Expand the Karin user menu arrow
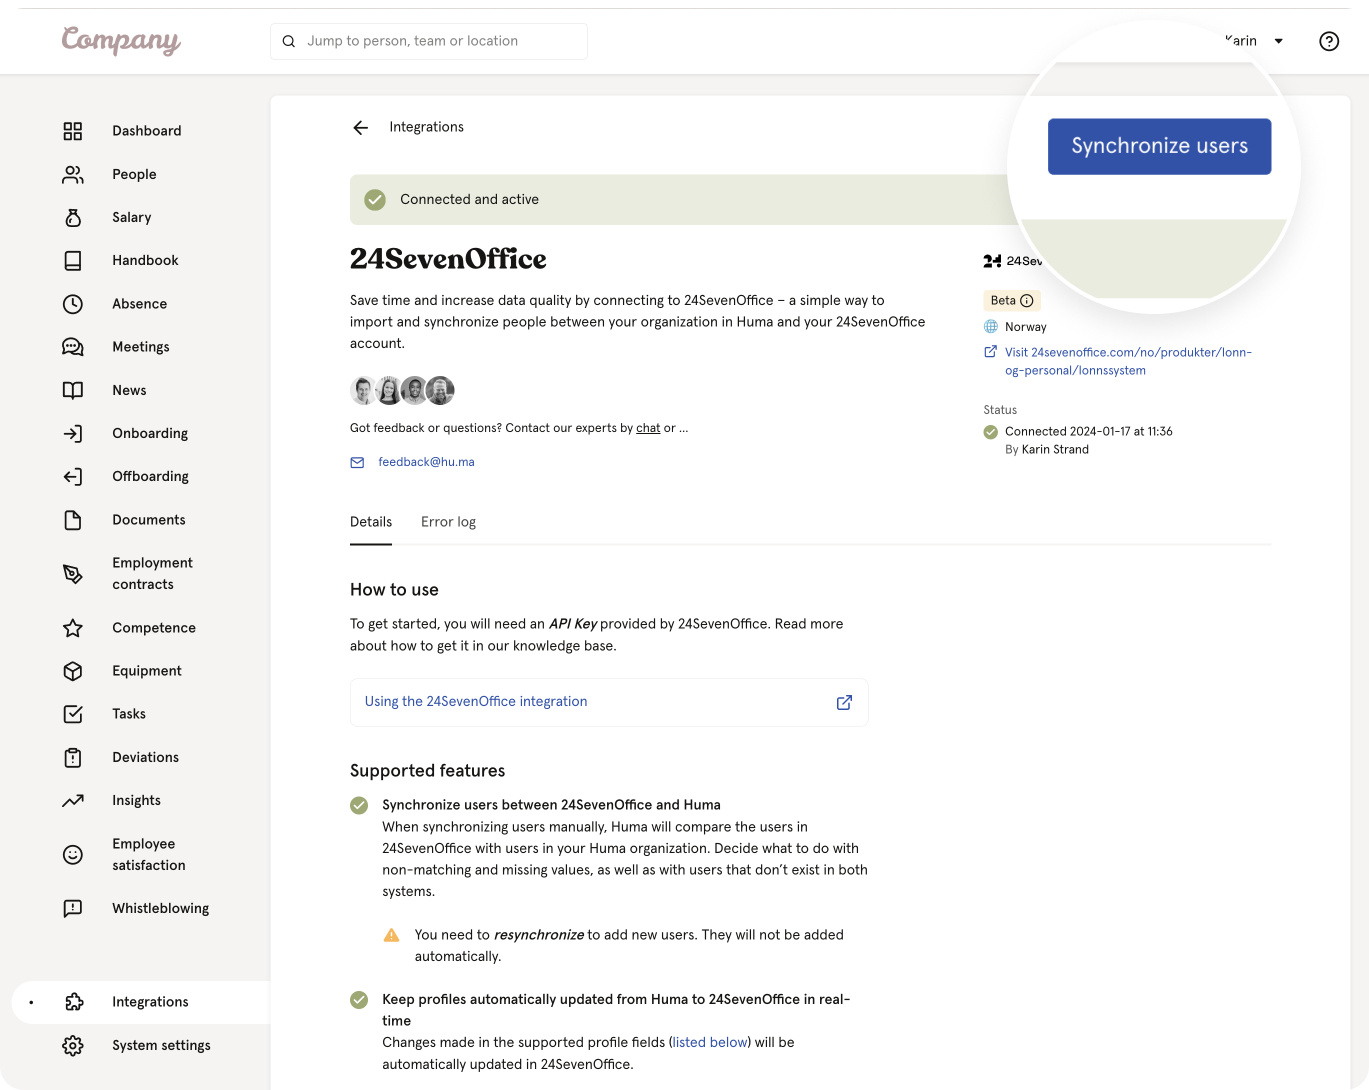The image size is (1369, 1090). coord(1278,41)
